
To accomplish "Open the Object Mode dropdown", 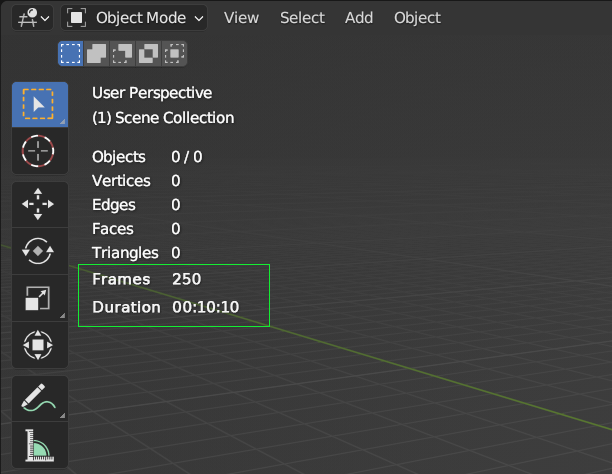I will coord(134,18).
